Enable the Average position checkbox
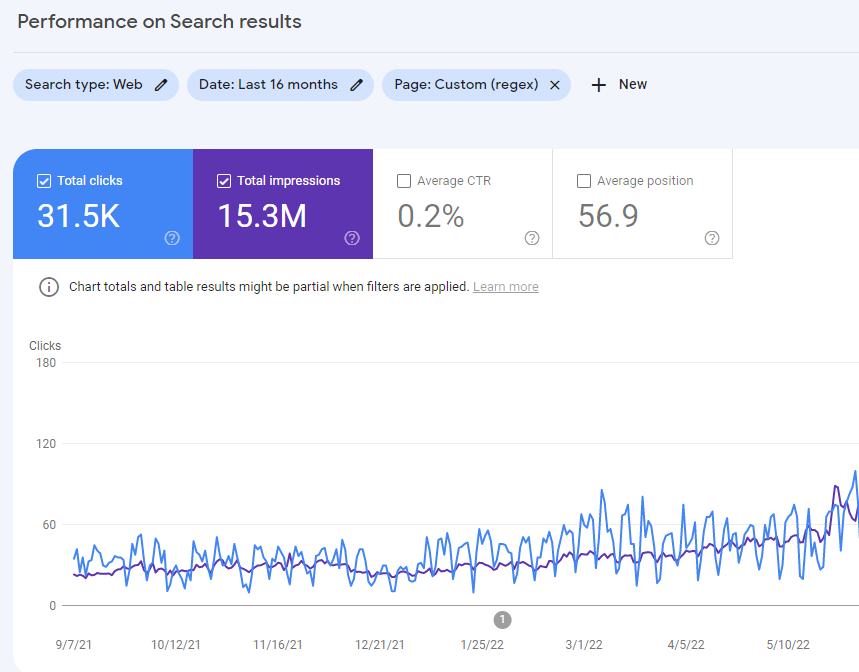Screen dimensions: 859x672 tap(584, 181)
